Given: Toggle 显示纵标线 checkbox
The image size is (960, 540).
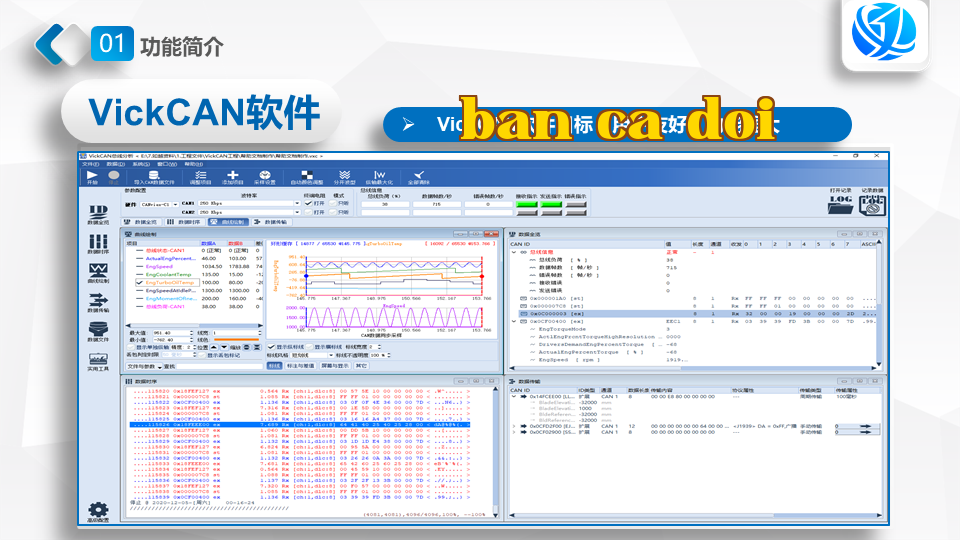Looking at the screenshot, I should (x=271, y=347).
